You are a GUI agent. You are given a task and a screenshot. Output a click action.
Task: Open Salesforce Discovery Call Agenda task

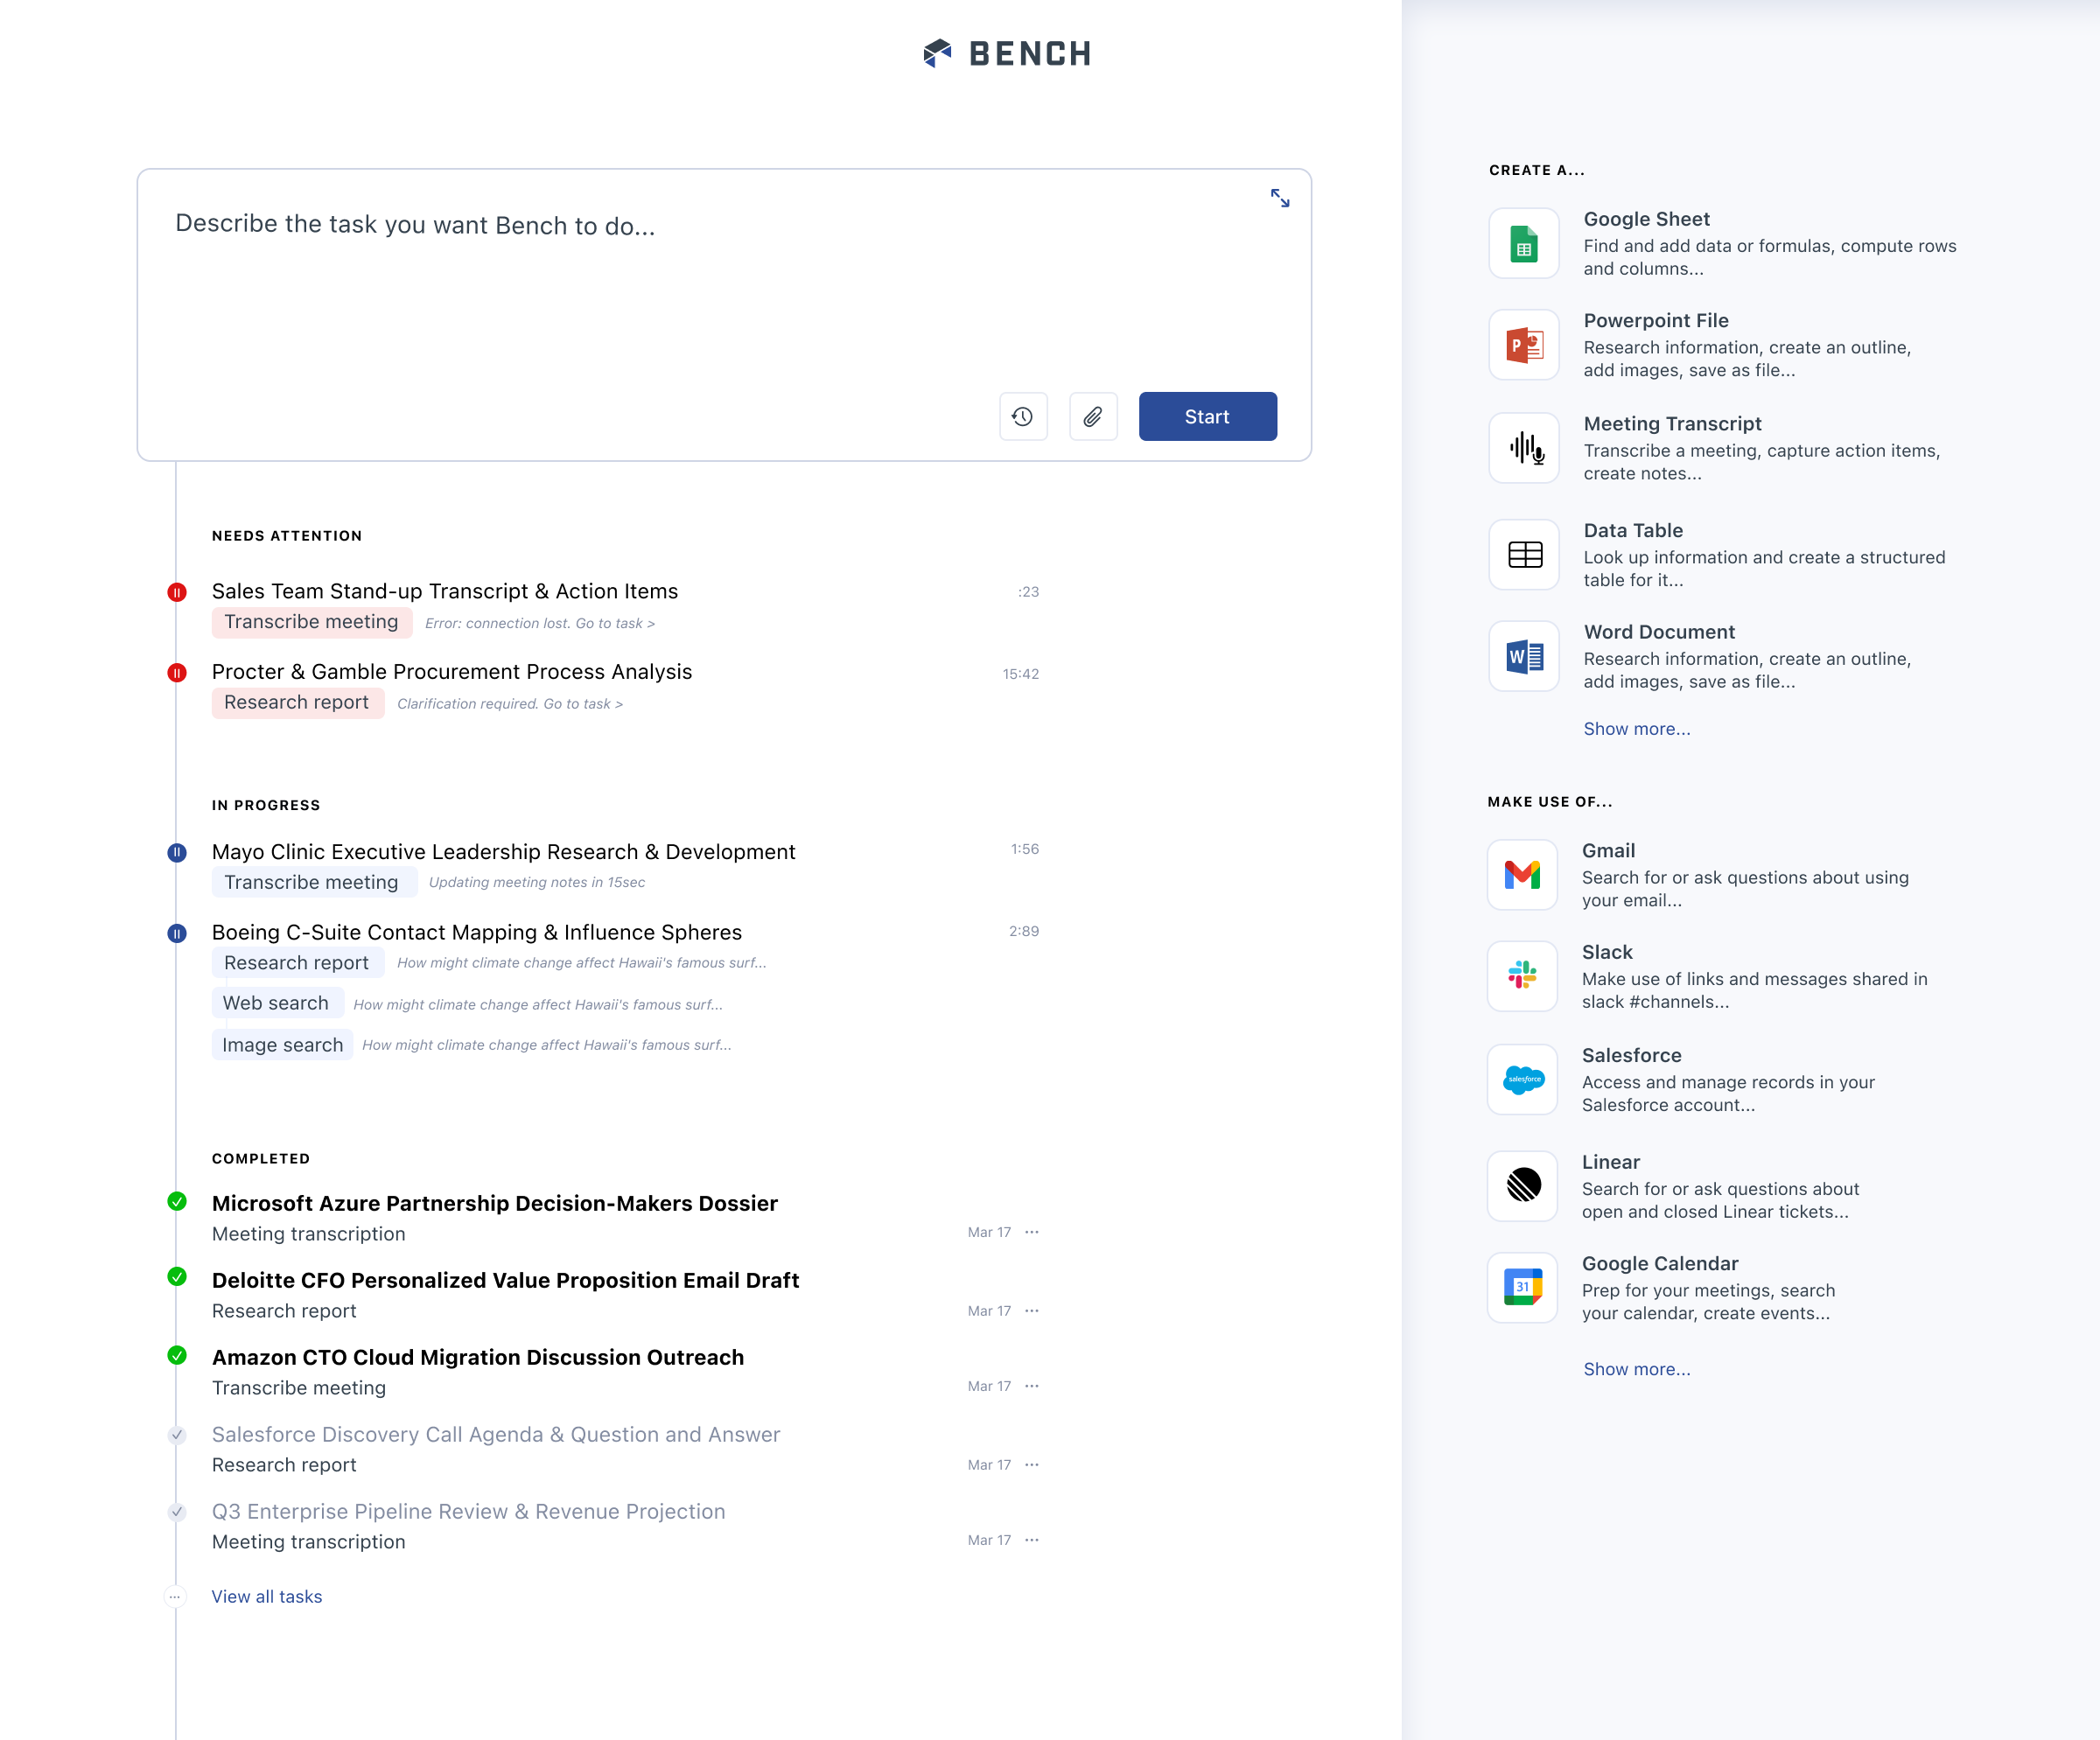tap(496, 1434)
